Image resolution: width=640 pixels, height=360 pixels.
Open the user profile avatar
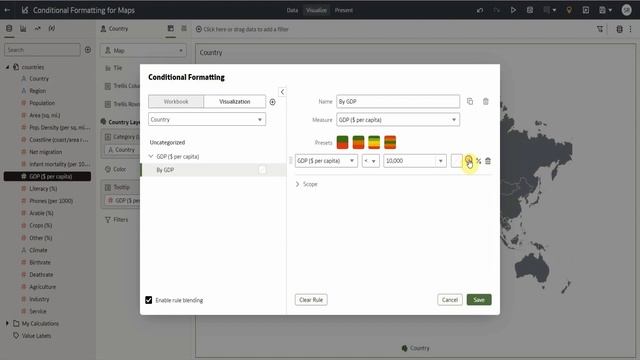click(x=627, y=10)
